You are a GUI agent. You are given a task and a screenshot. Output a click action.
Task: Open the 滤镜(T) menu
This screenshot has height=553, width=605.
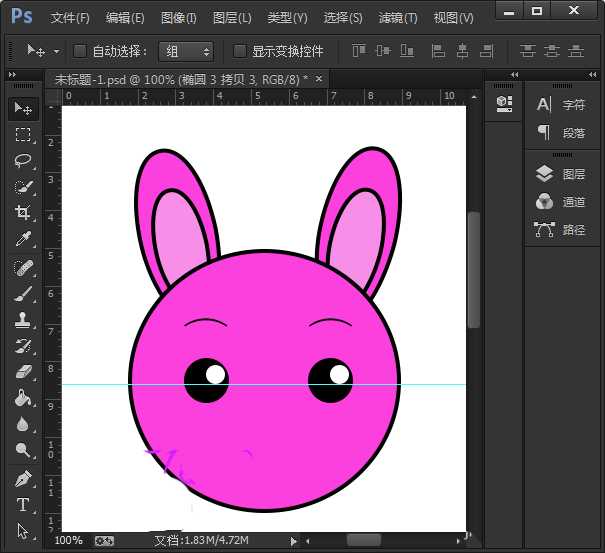click(398, 18)
